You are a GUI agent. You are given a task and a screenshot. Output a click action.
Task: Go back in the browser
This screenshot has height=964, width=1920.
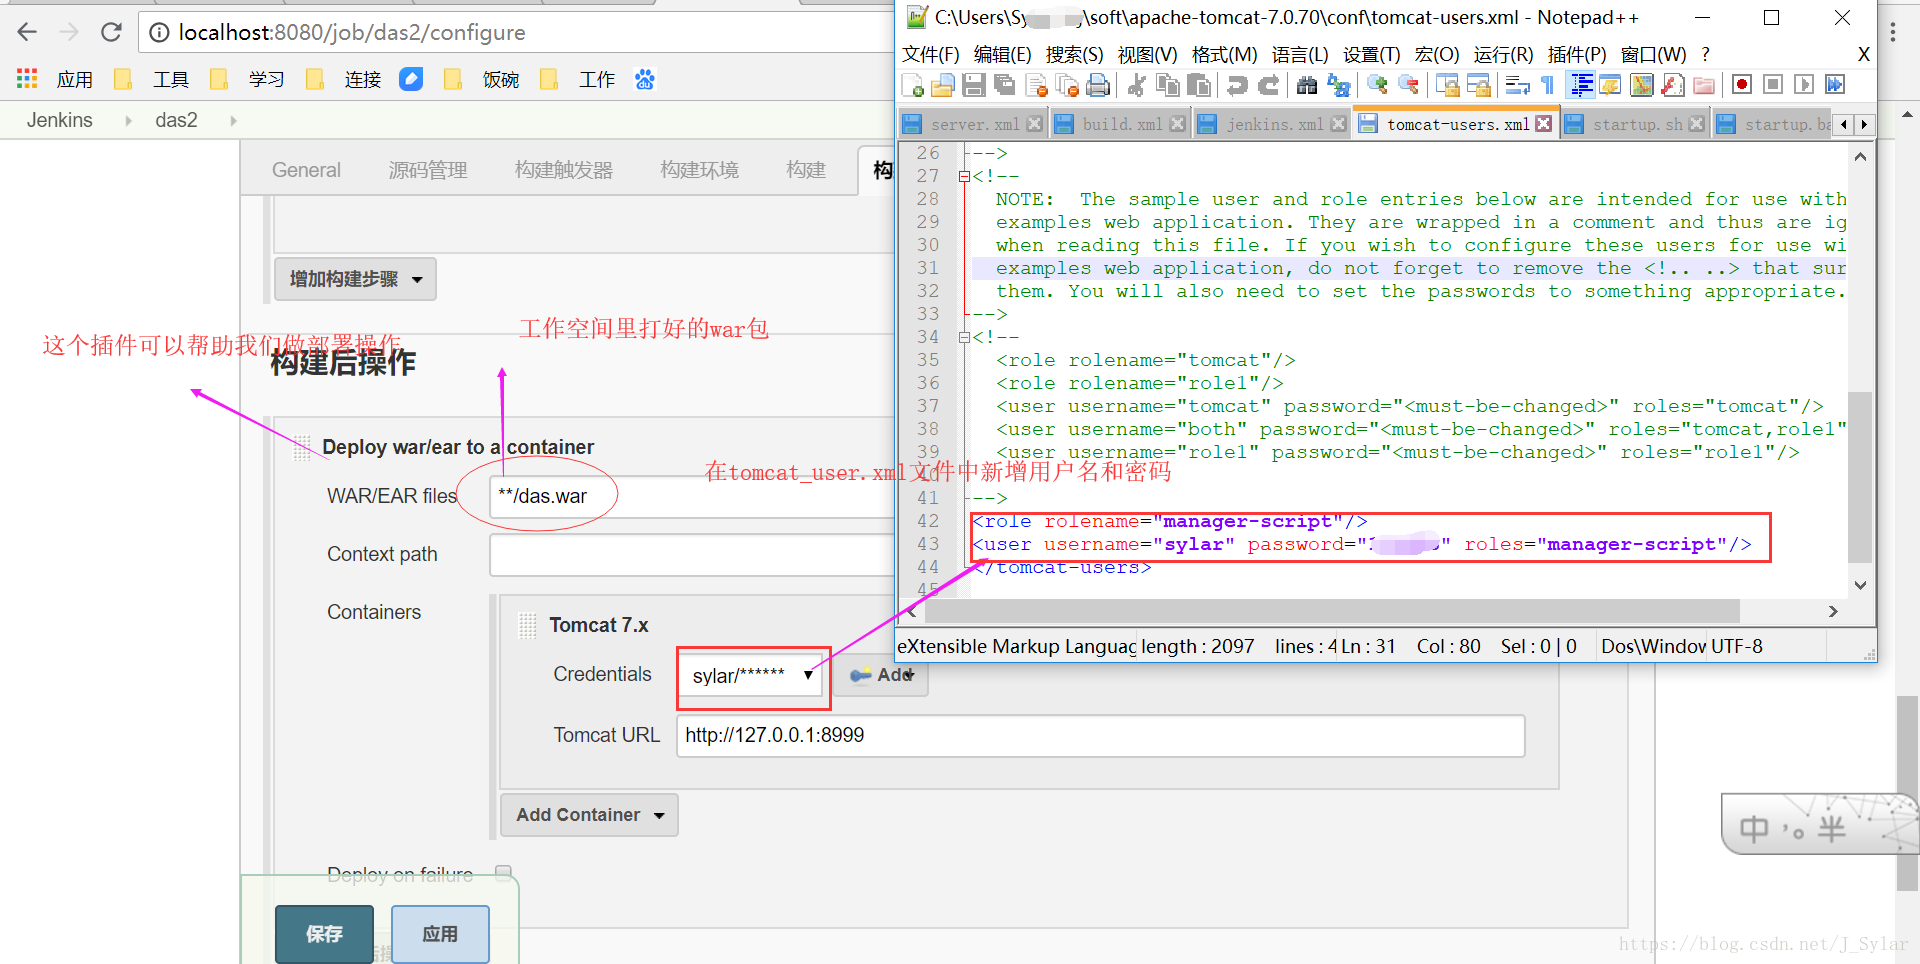click(x=27, y=32)
